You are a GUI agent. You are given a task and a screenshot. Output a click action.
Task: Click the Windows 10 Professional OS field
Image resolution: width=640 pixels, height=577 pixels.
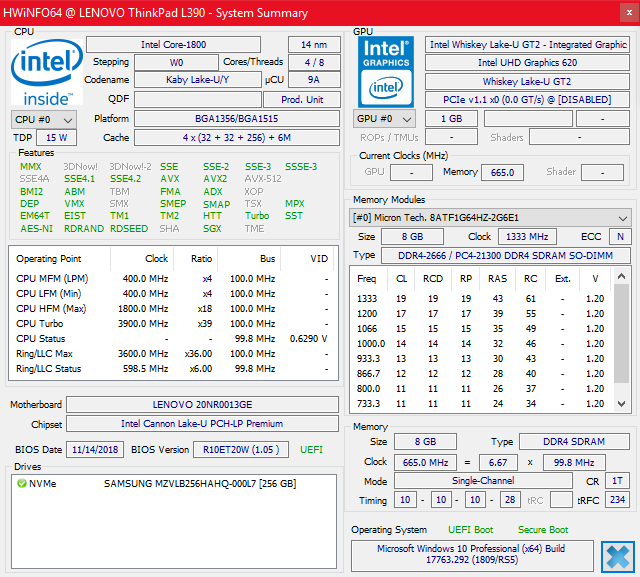click(472, 554)
